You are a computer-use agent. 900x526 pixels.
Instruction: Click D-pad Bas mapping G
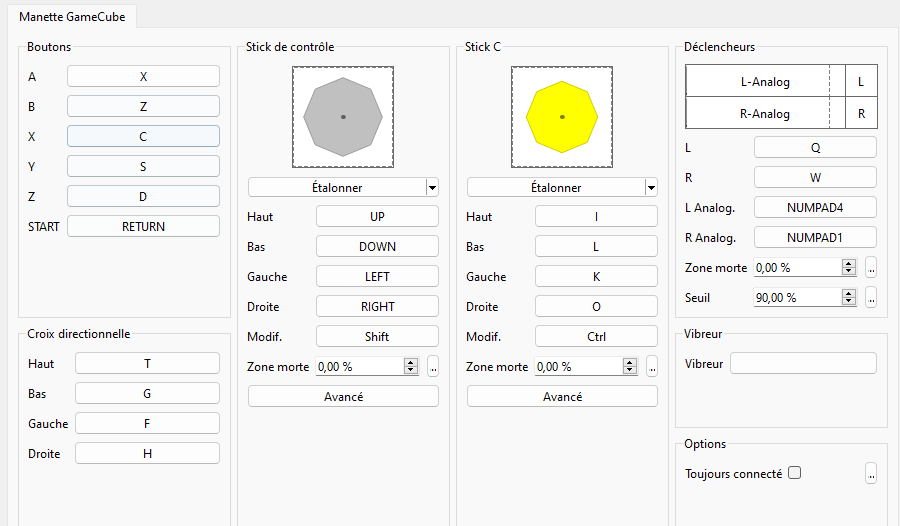tap(147, 393)
